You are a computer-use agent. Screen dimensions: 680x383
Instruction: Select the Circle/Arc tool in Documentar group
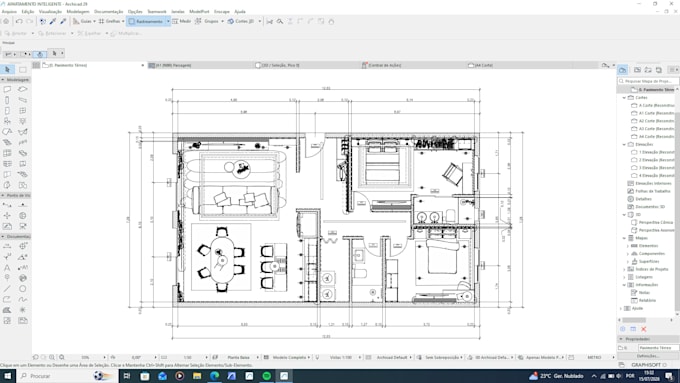(23, 289)
